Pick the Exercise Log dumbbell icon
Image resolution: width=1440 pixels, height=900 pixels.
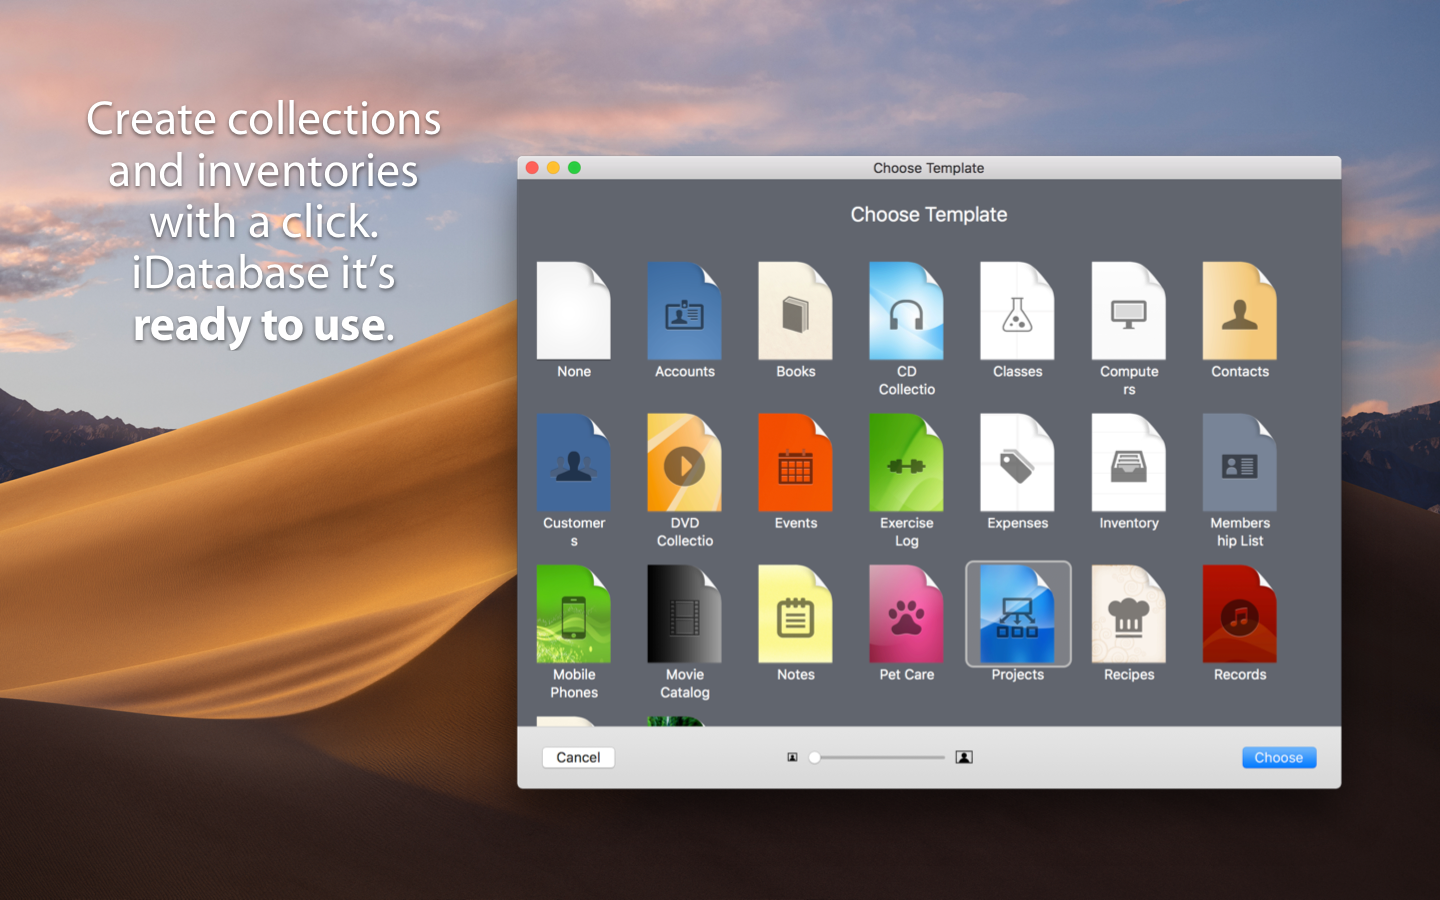click(906, 463)
